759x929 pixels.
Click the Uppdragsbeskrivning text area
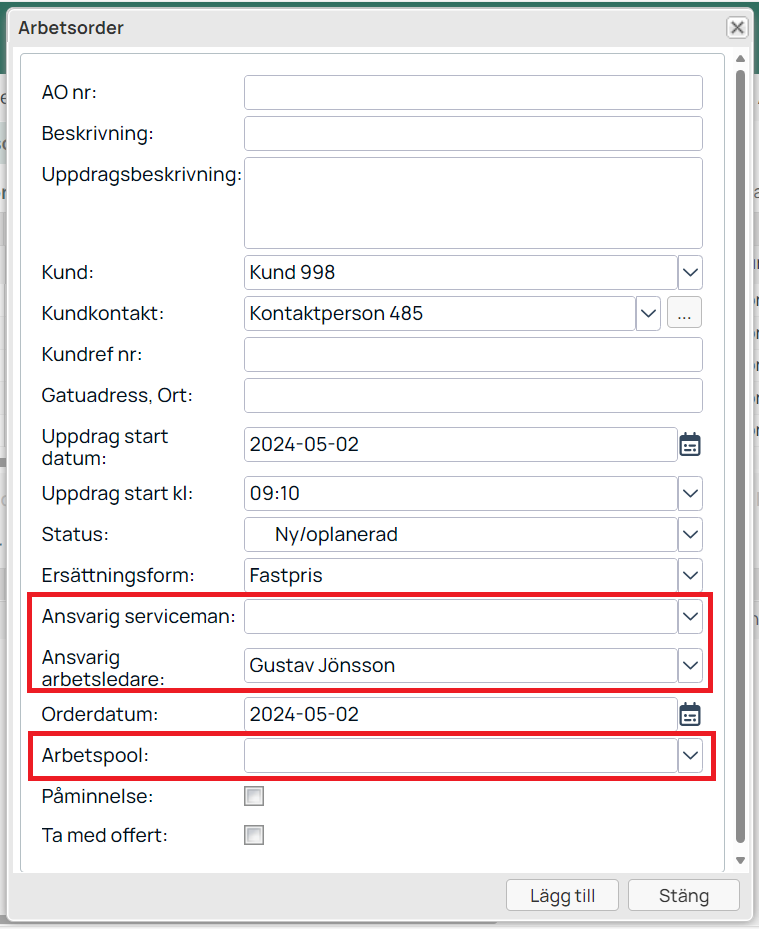point(473,202)
